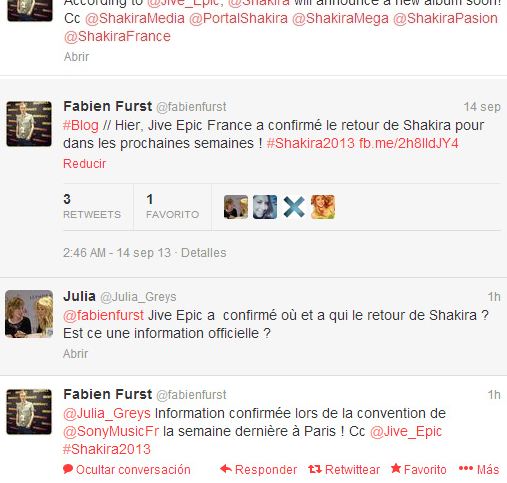Image resolution: width=507 pixels, height=483 pixels.
Task: View the 3 Retweets count
Action: (92, 207)
